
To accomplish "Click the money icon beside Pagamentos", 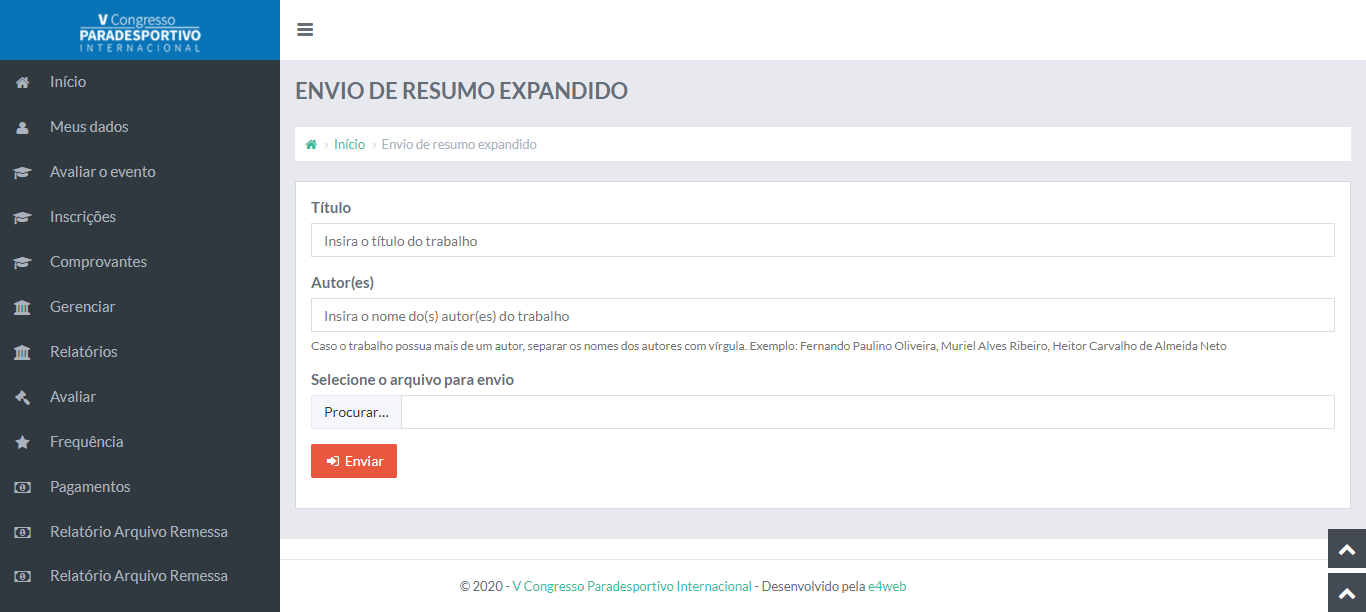I will click(x=22, y=488).
